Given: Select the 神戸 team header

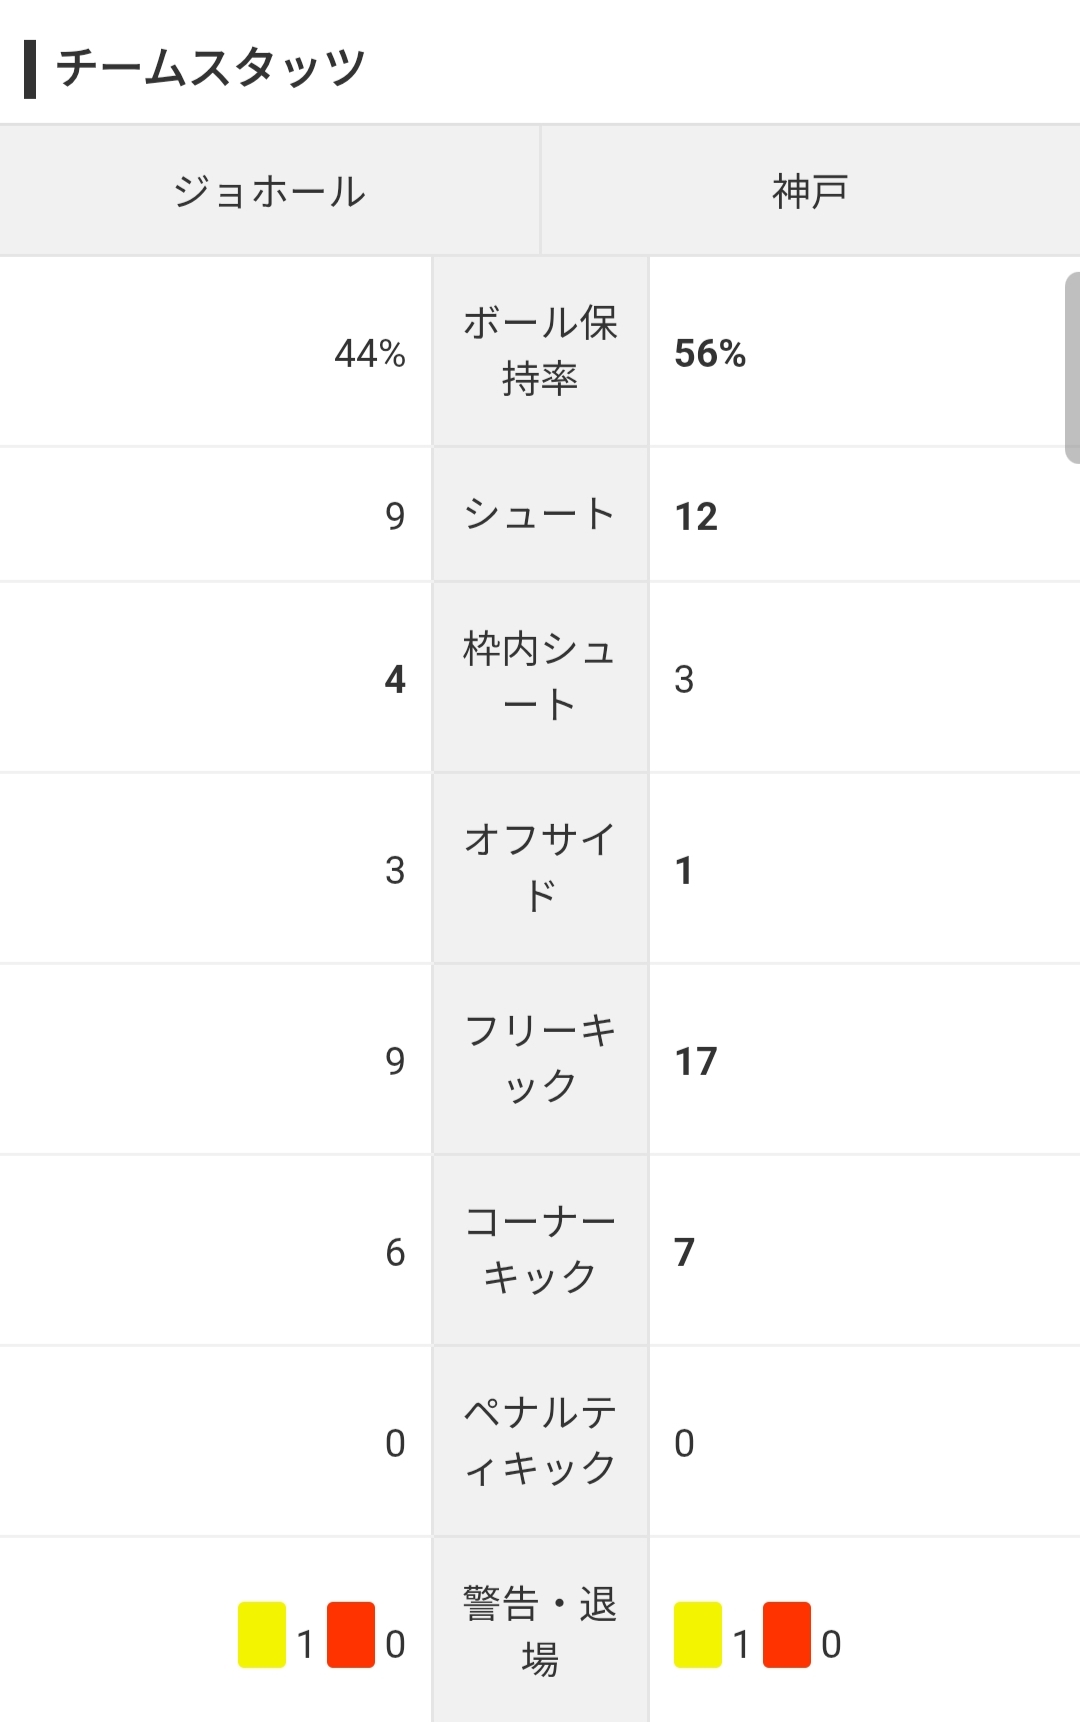Looking at the screenshot, I should [810, 191].
